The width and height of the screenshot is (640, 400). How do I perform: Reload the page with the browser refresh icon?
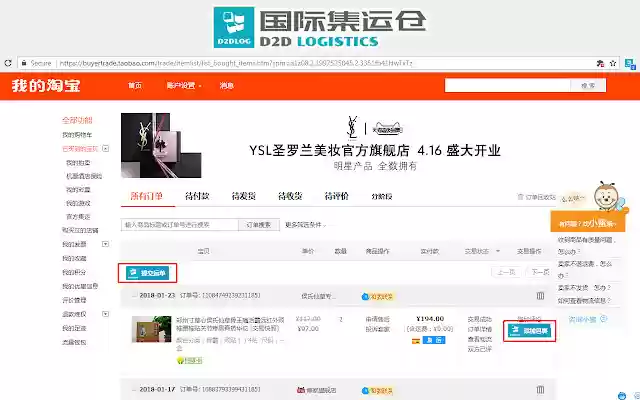coord(8,63)
